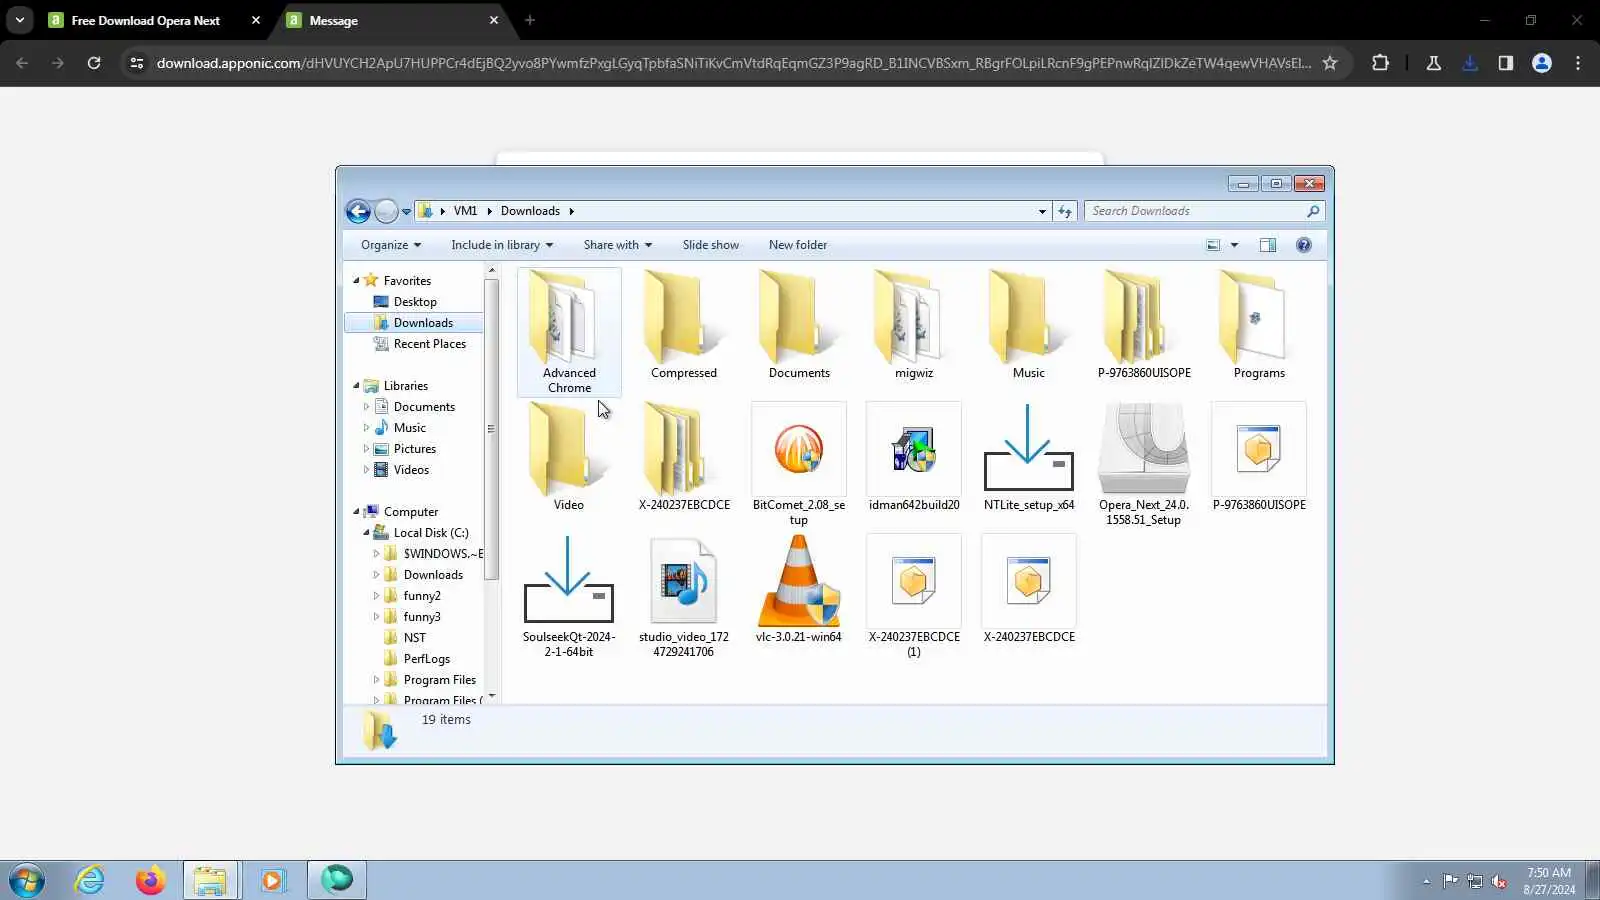Collapse the Computer tree node
1600x900 pixels.
click(x=356, y=512)
